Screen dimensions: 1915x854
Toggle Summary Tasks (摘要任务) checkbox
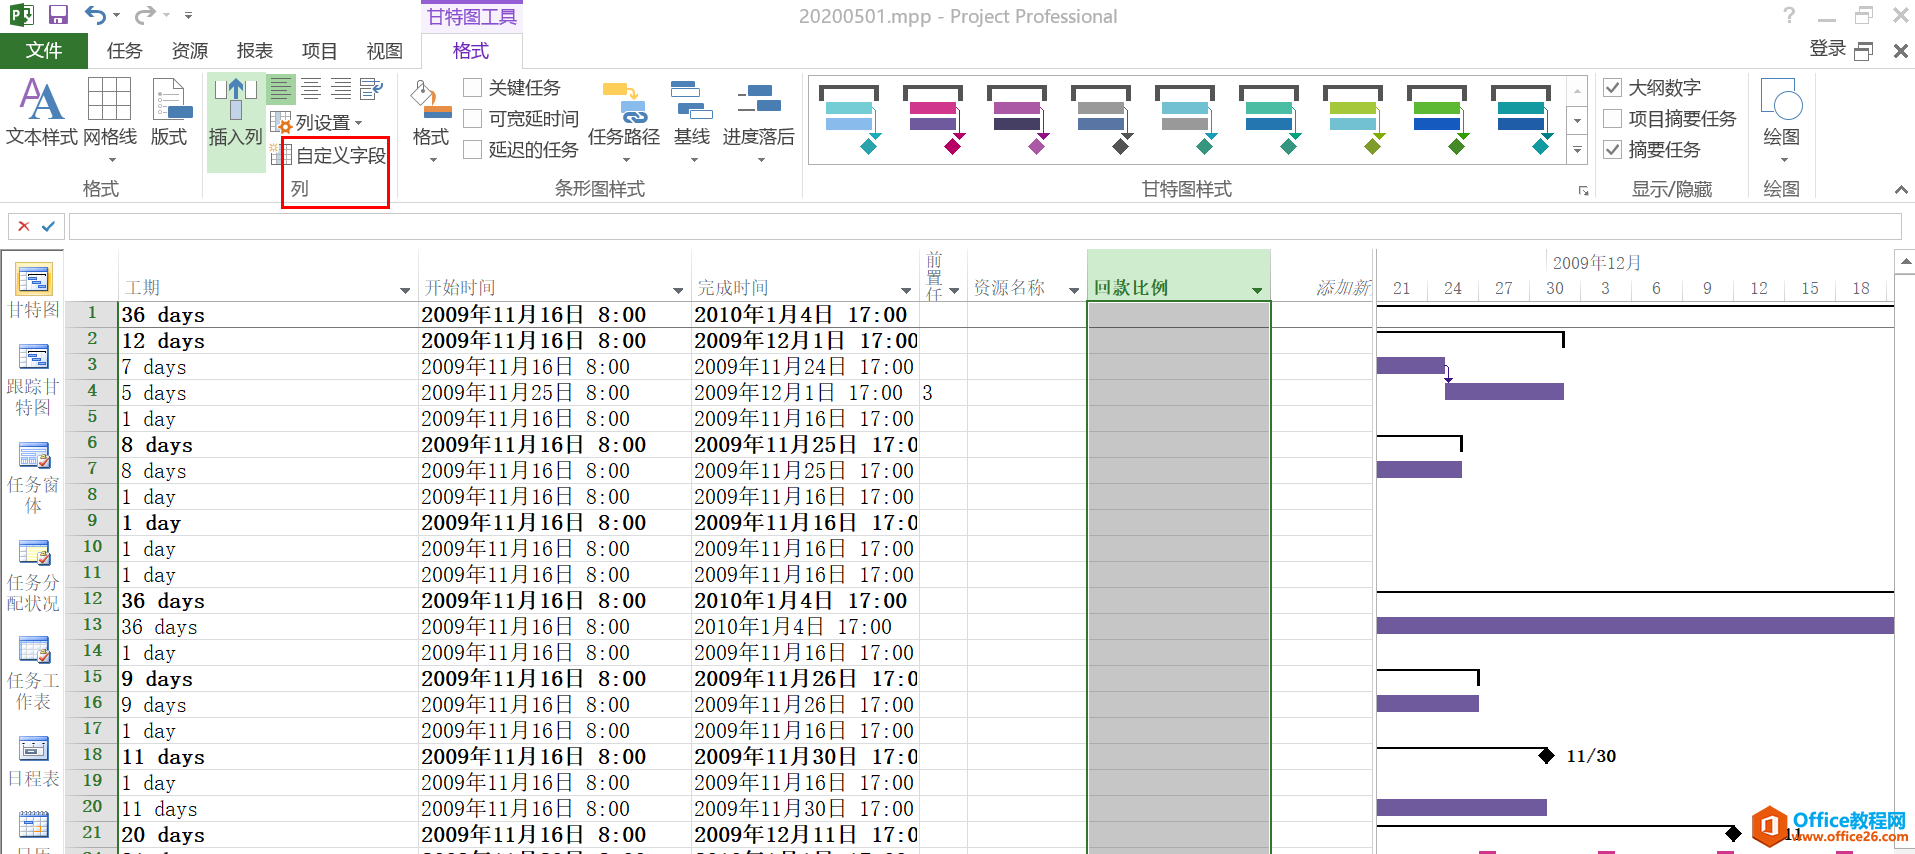[1612, 150]
